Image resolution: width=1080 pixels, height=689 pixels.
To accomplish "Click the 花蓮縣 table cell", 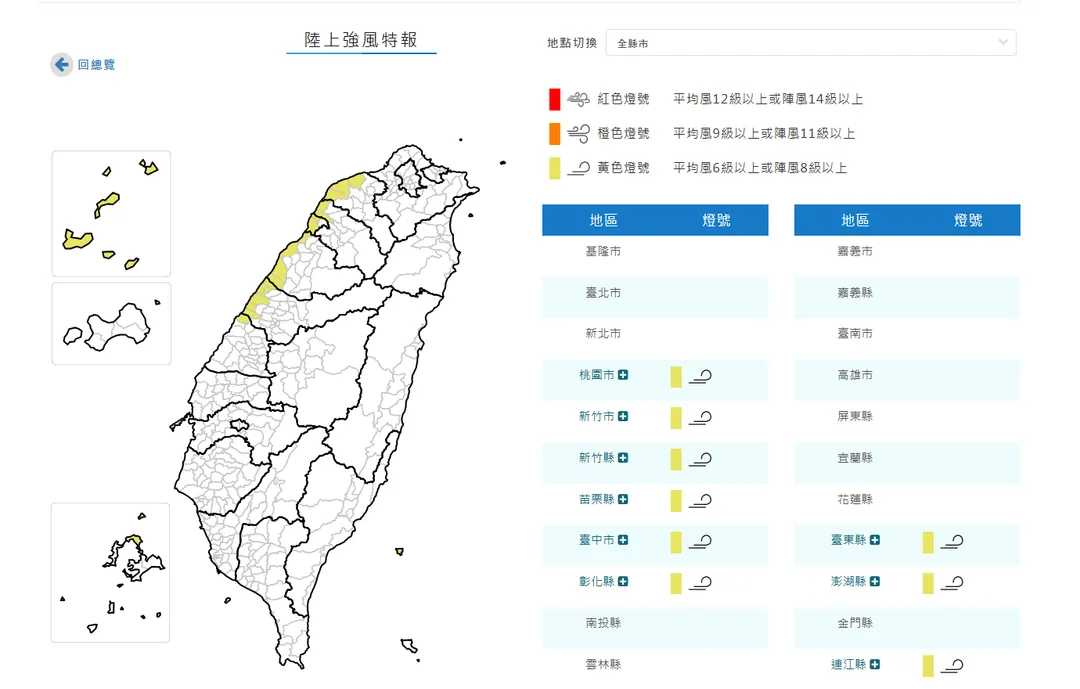I will coord(855,499).
